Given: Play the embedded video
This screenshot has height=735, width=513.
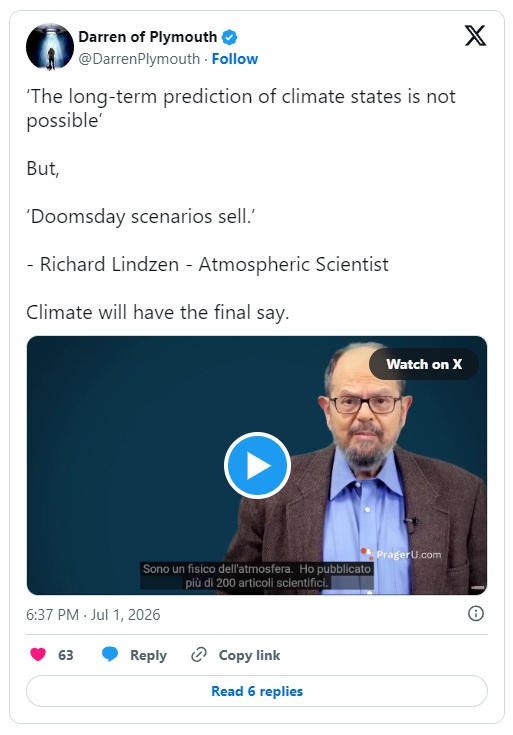Looking at the screenshot, I should coord(257,465).
